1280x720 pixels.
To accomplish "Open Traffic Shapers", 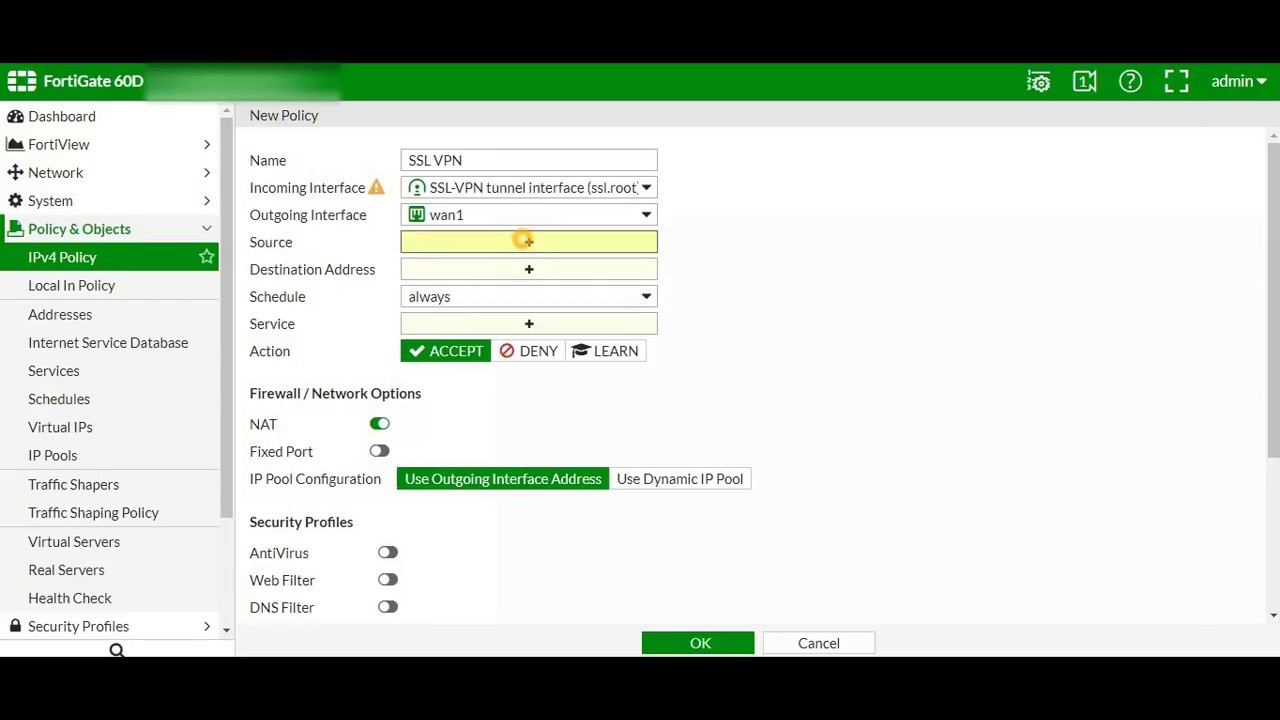I will [x=73, y=484].
